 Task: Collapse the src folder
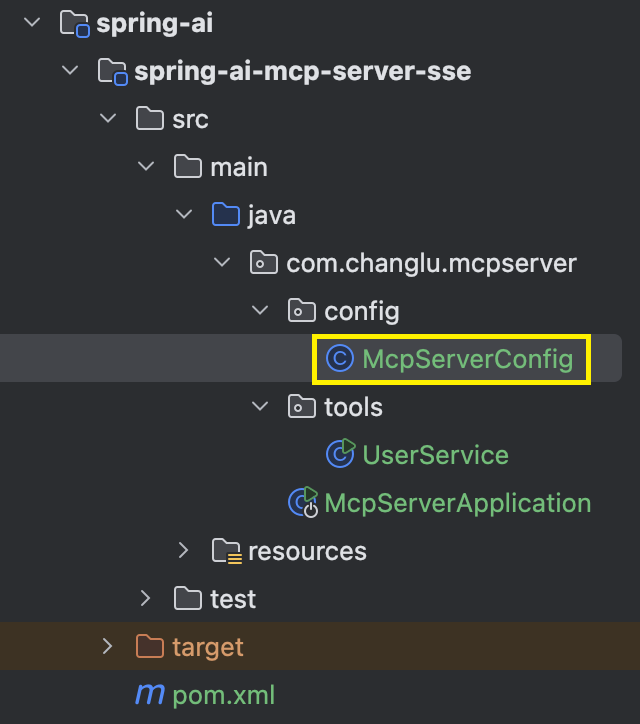(108, 118)
